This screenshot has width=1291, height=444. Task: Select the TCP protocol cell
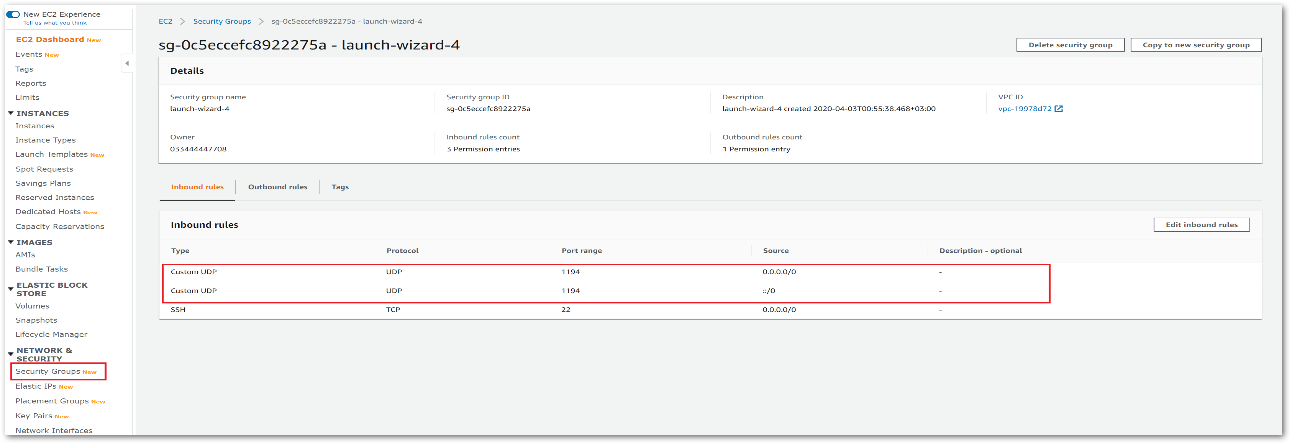(x=393, y=310)
